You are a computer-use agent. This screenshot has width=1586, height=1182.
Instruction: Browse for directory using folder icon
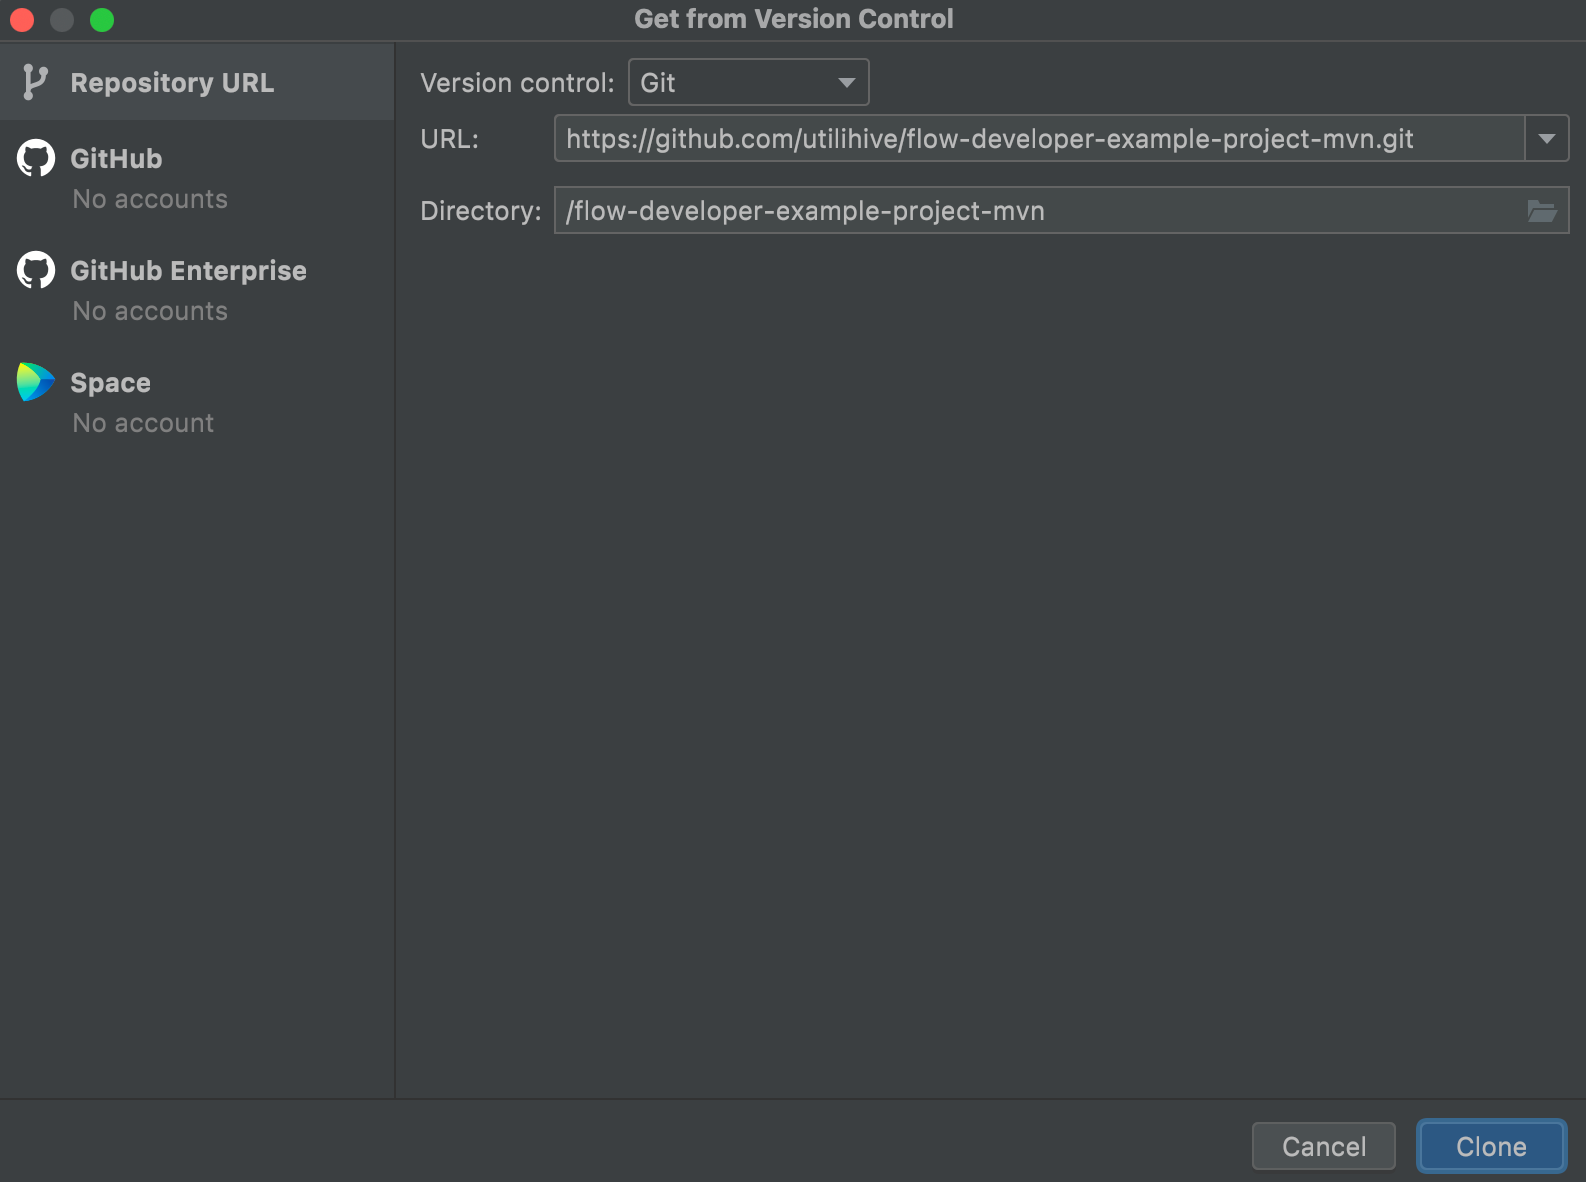(x=1541, y=211)
